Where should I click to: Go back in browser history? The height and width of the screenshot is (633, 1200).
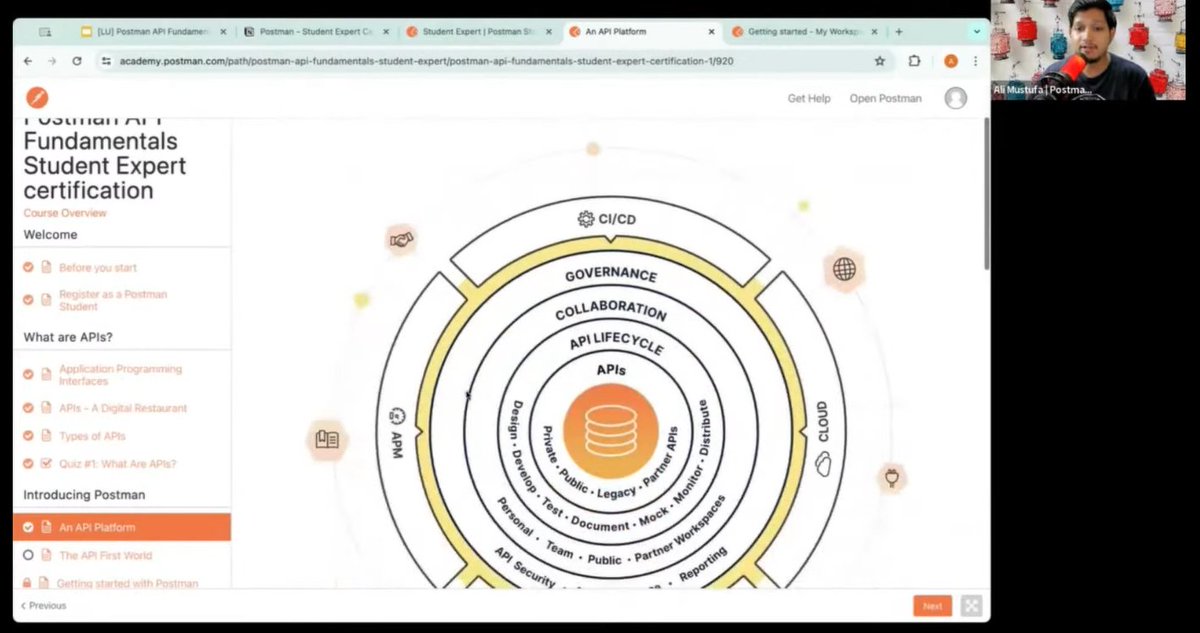28,61
